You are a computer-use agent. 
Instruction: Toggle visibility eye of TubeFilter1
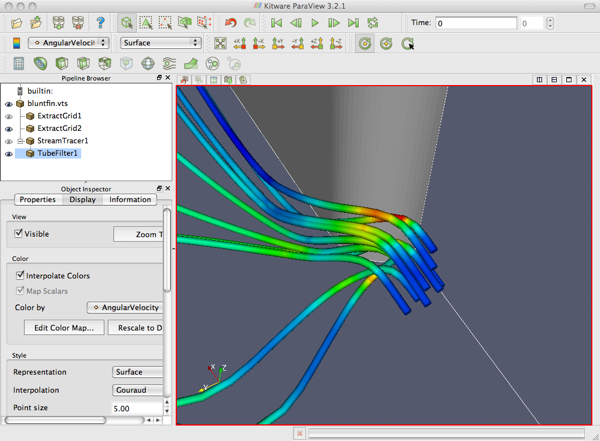coord(8,154)
